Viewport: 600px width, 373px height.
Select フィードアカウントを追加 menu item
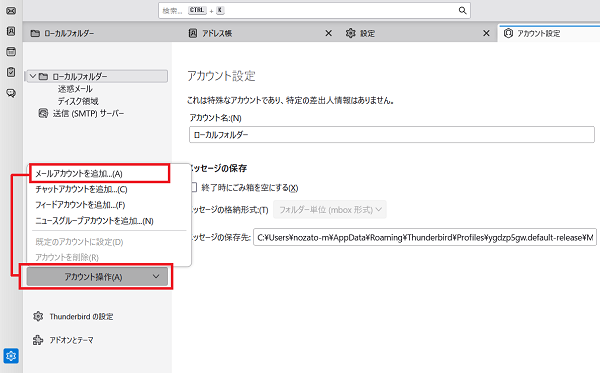click(80, 205)
